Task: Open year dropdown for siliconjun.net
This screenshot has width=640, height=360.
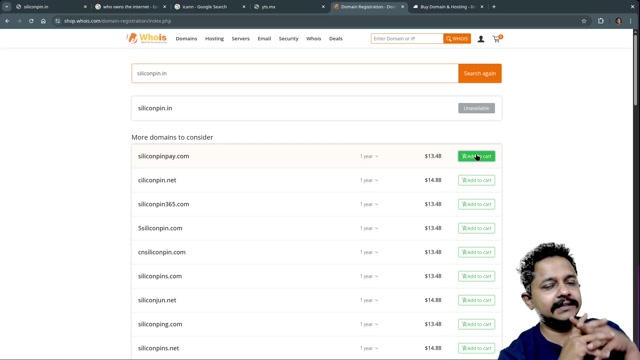Action: pyautogui.click(x=369, y=300)
